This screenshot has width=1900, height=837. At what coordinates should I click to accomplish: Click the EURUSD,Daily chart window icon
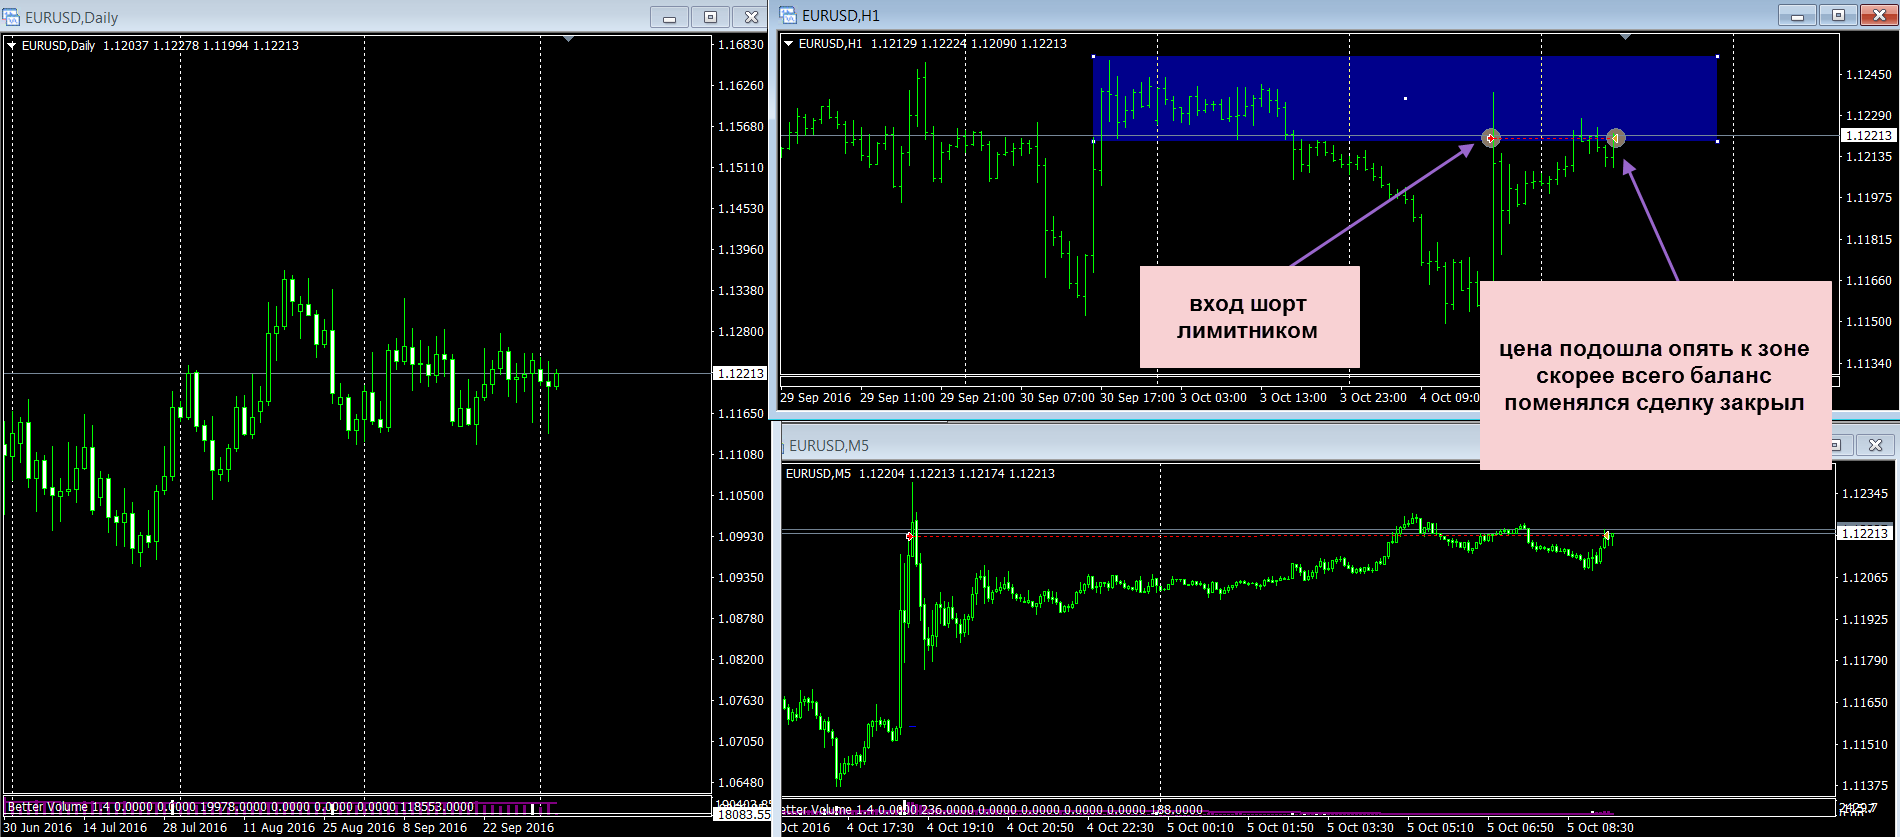(x=12, y=17)
